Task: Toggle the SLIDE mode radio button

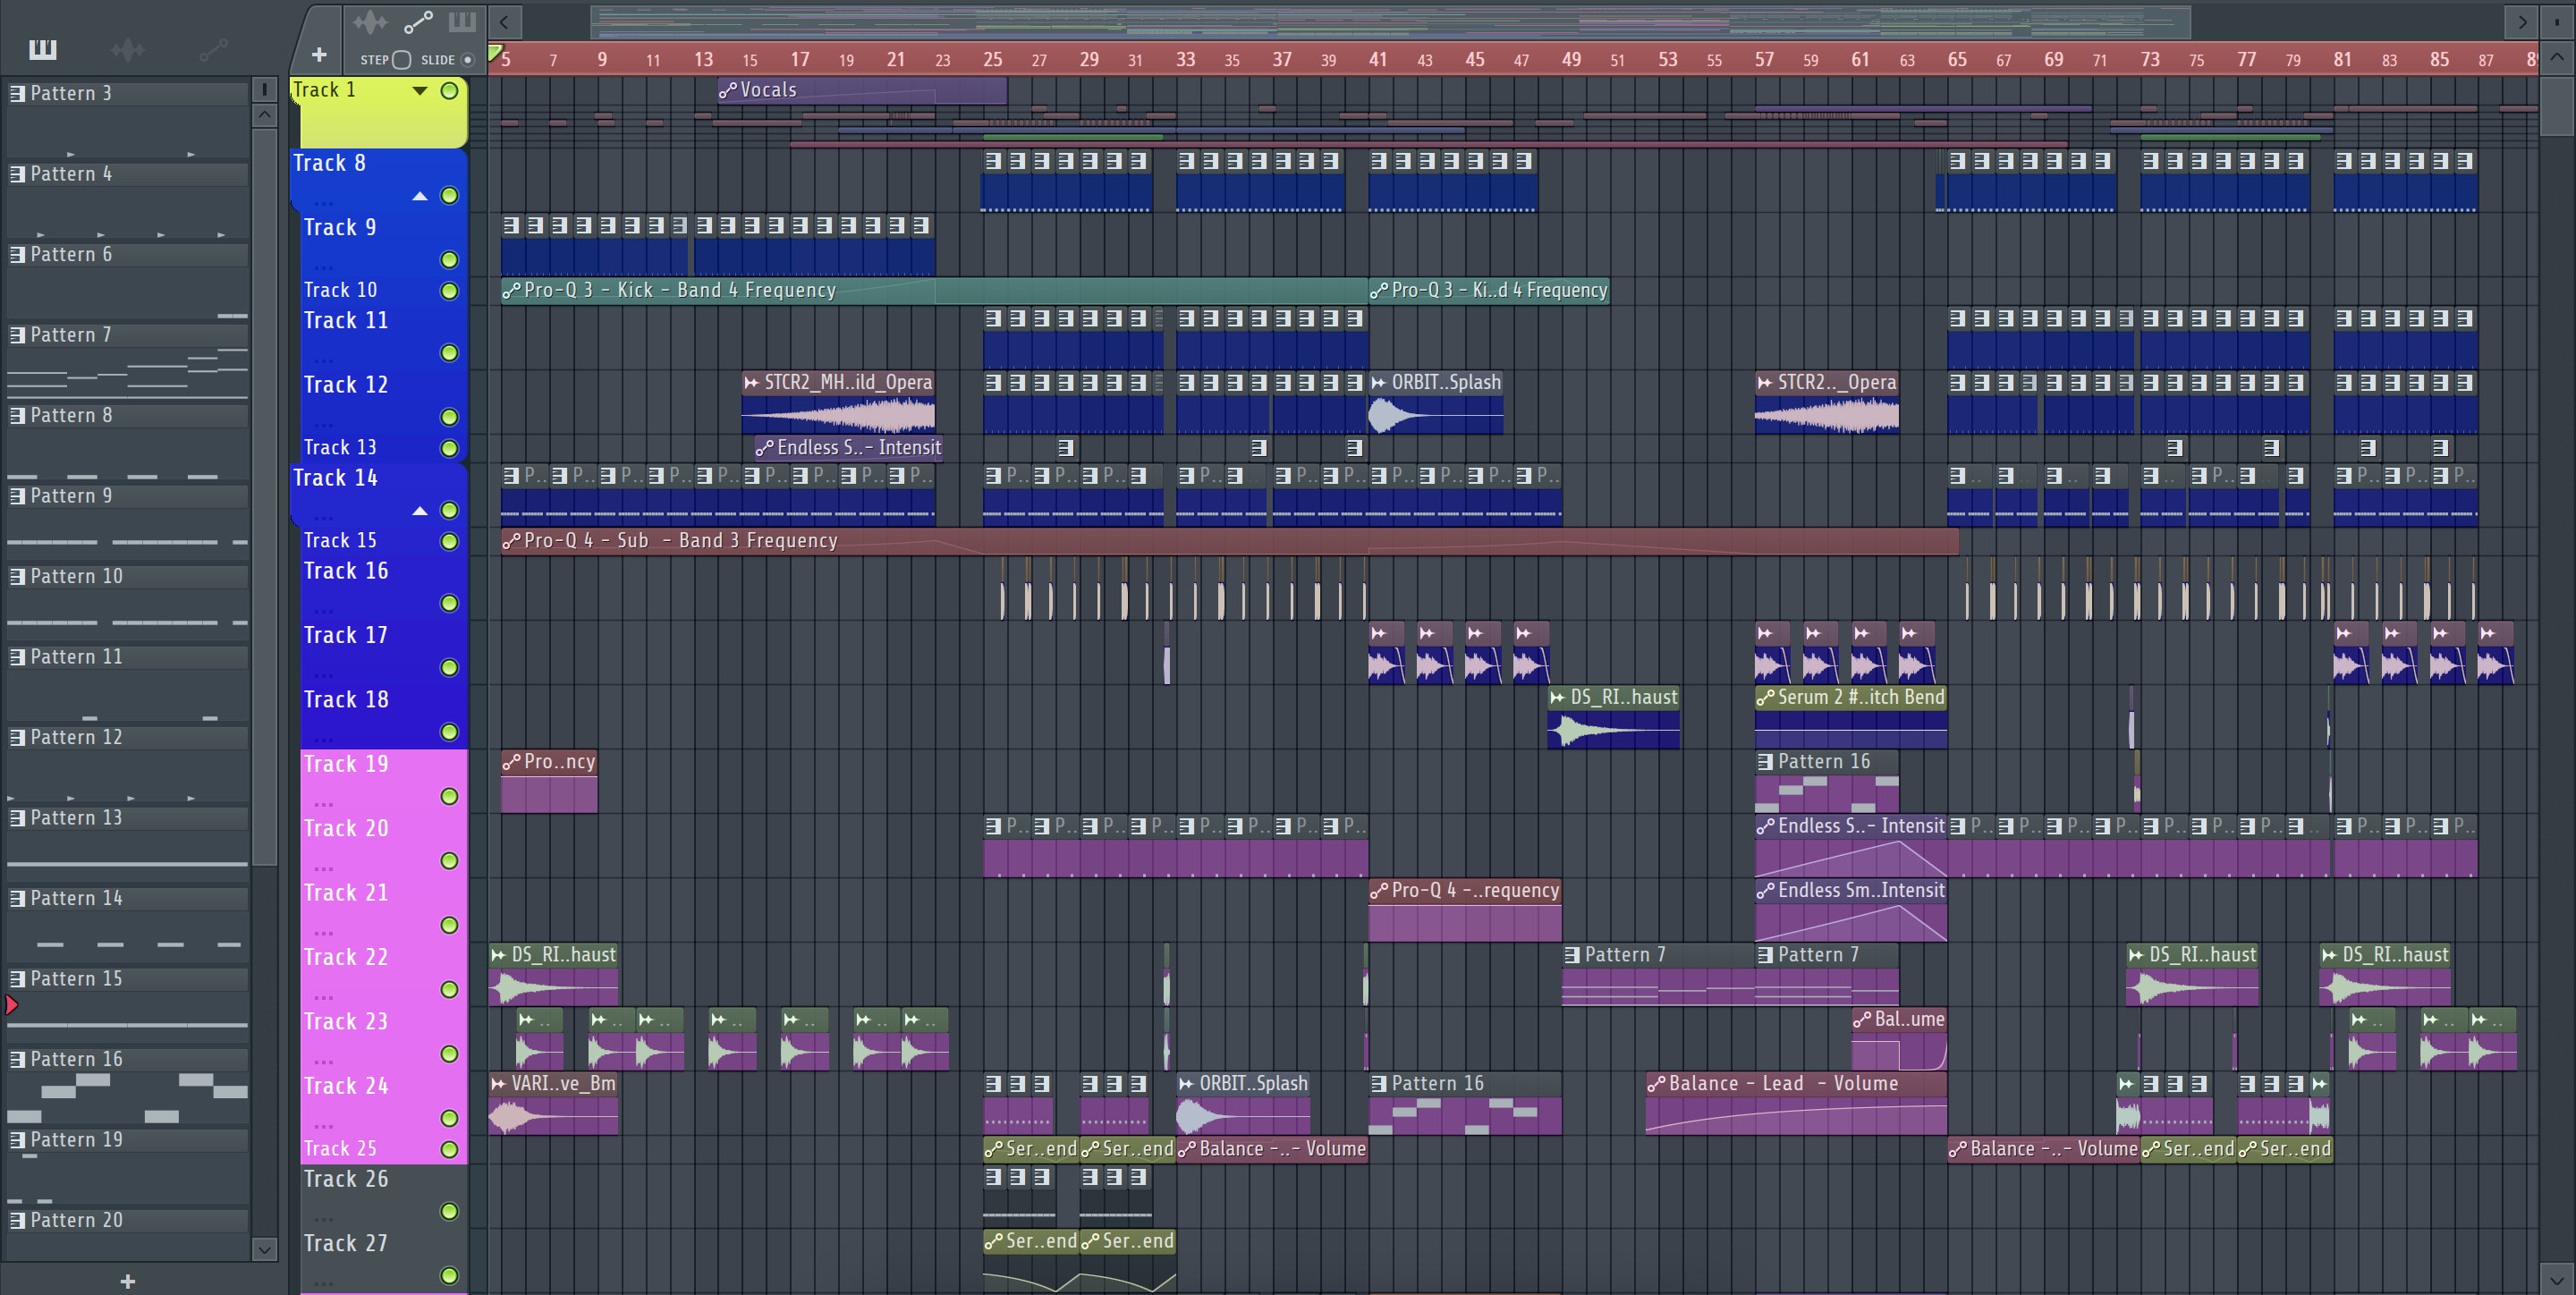Action: click(467, 60)
